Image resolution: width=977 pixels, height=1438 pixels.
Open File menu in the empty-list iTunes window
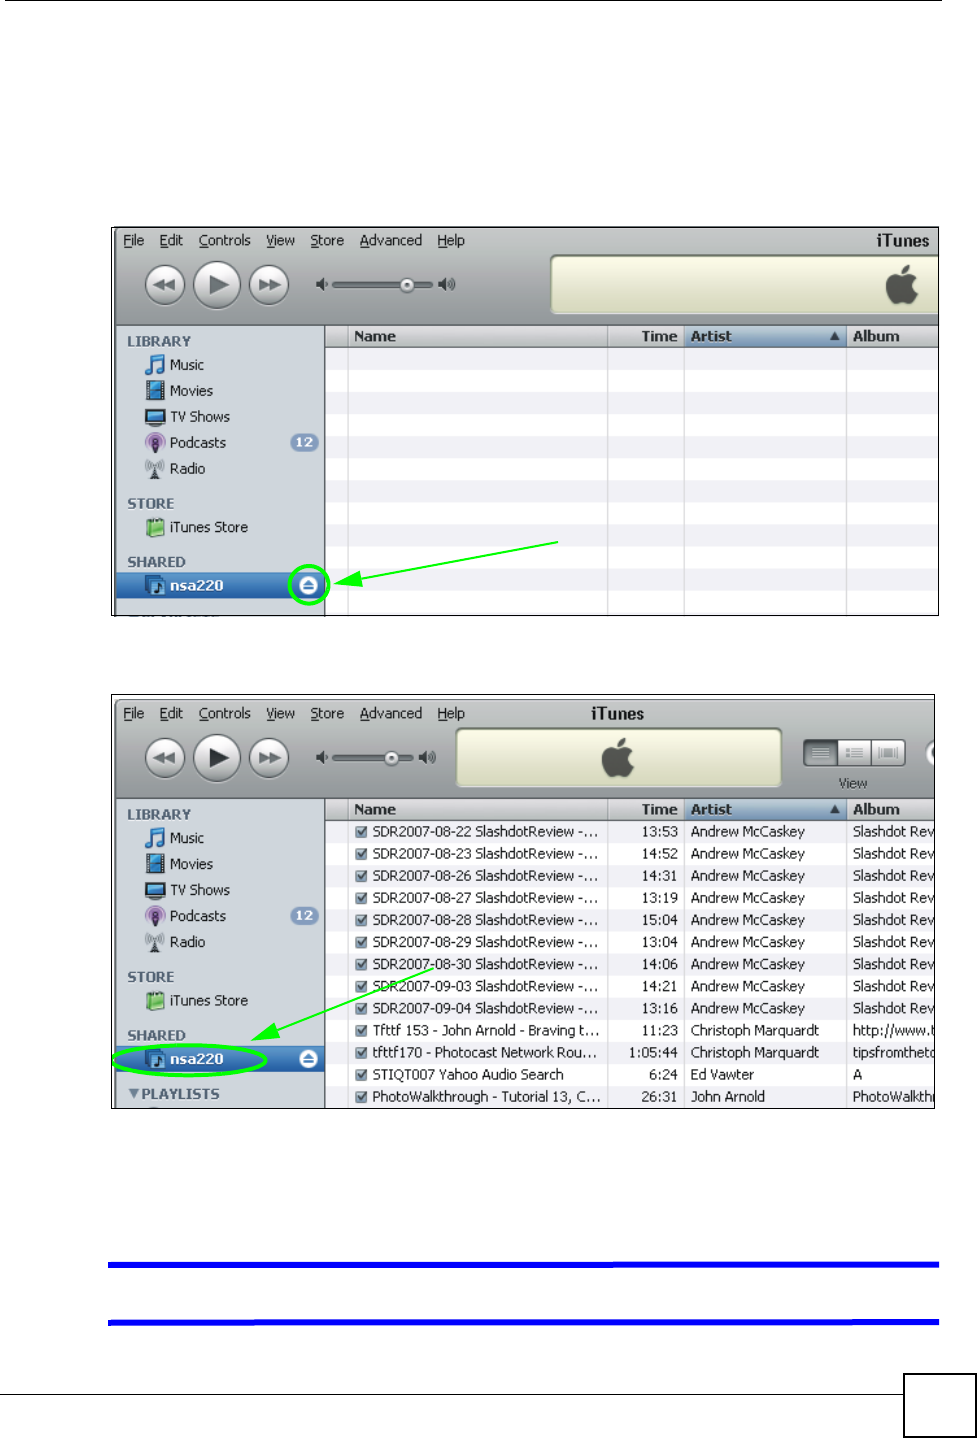click(134, 240)
